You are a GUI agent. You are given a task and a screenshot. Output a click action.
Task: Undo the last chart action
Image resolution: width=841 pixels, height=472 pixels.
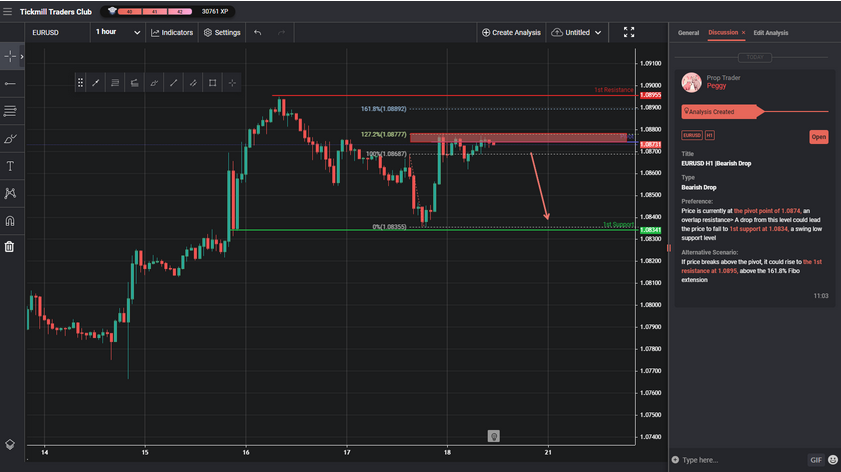pos(257,32)
